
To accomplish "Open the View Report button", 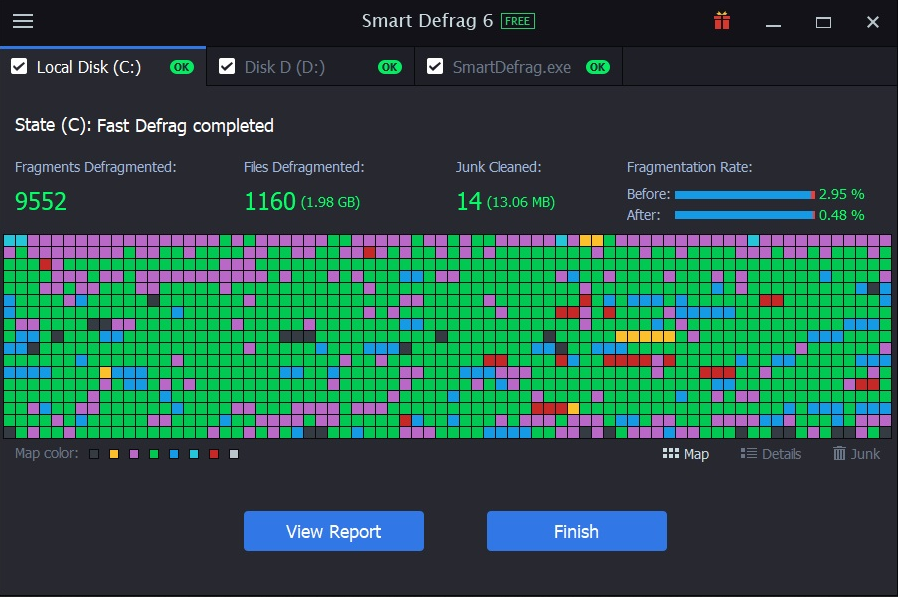I will (334, 531).
